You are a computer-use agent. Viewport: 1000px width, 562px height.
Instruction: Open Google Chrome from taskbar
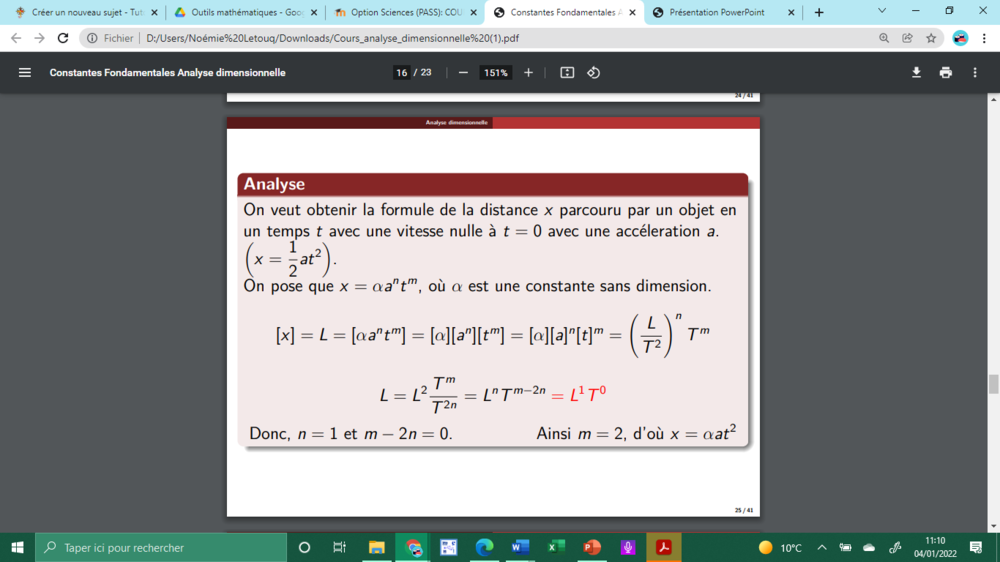pyautogui.click(x=413, y=547)
